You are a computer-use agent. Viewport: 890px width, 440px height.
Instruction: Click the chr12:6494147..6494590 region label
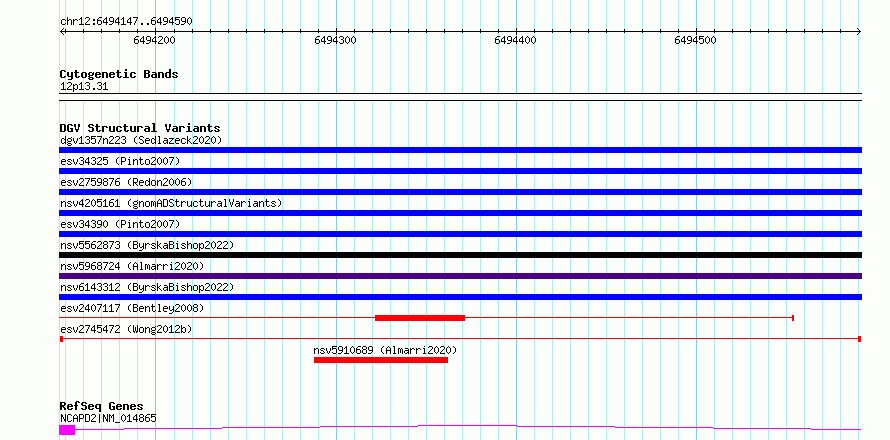pyautogui.click(x=126, y=22)
